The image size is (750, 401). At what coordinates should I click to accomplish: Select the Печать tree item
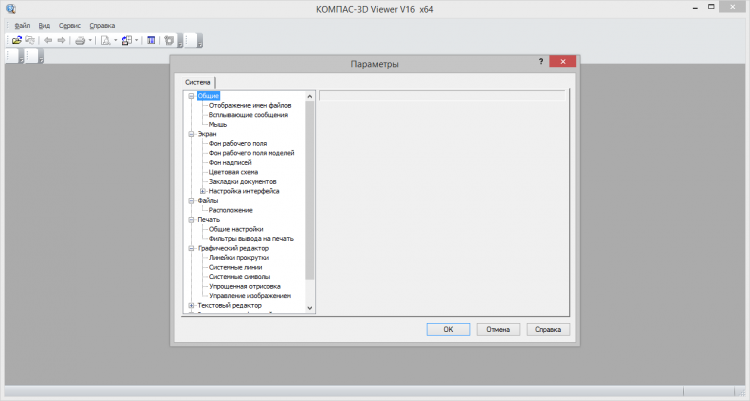pyautogui.click(x=208, y=220)
